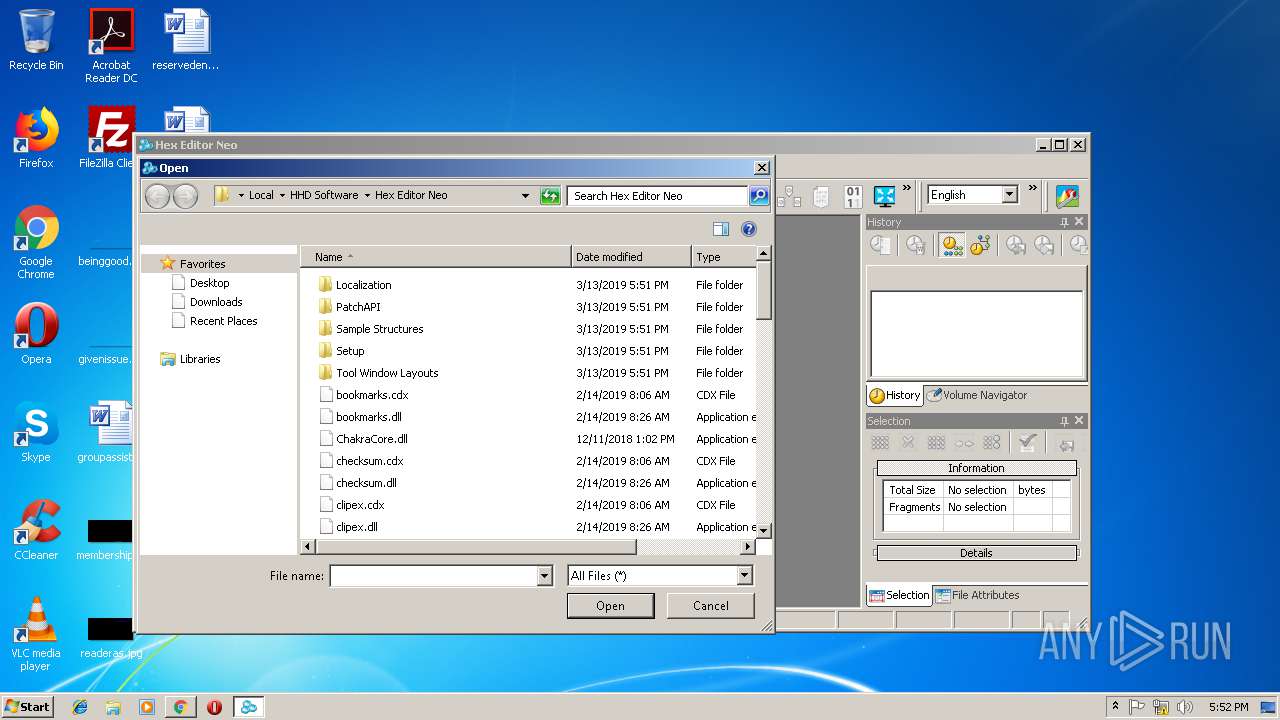Expand toolbar overflow chevron next to full screen icon
1280x720 pixels.
coord(907,187)
